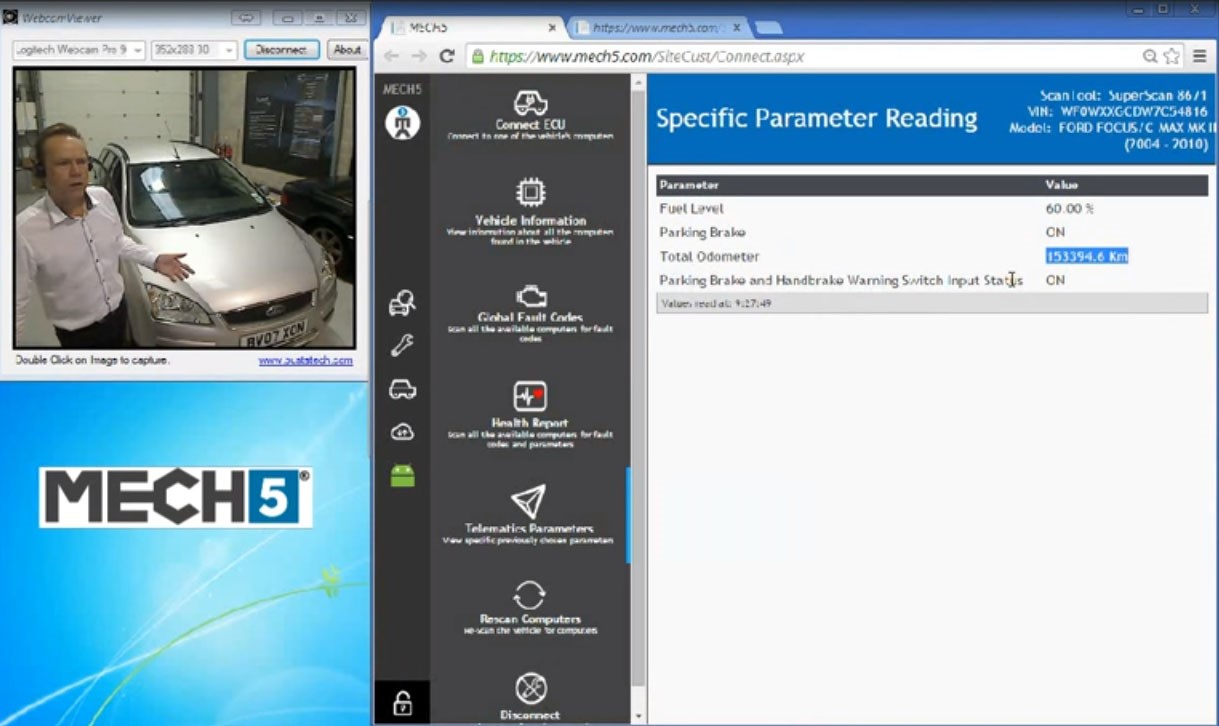1219x726 pixels.
Task: Click the scrollbar down arrow in menu
Action: click(x=640, y=716)
